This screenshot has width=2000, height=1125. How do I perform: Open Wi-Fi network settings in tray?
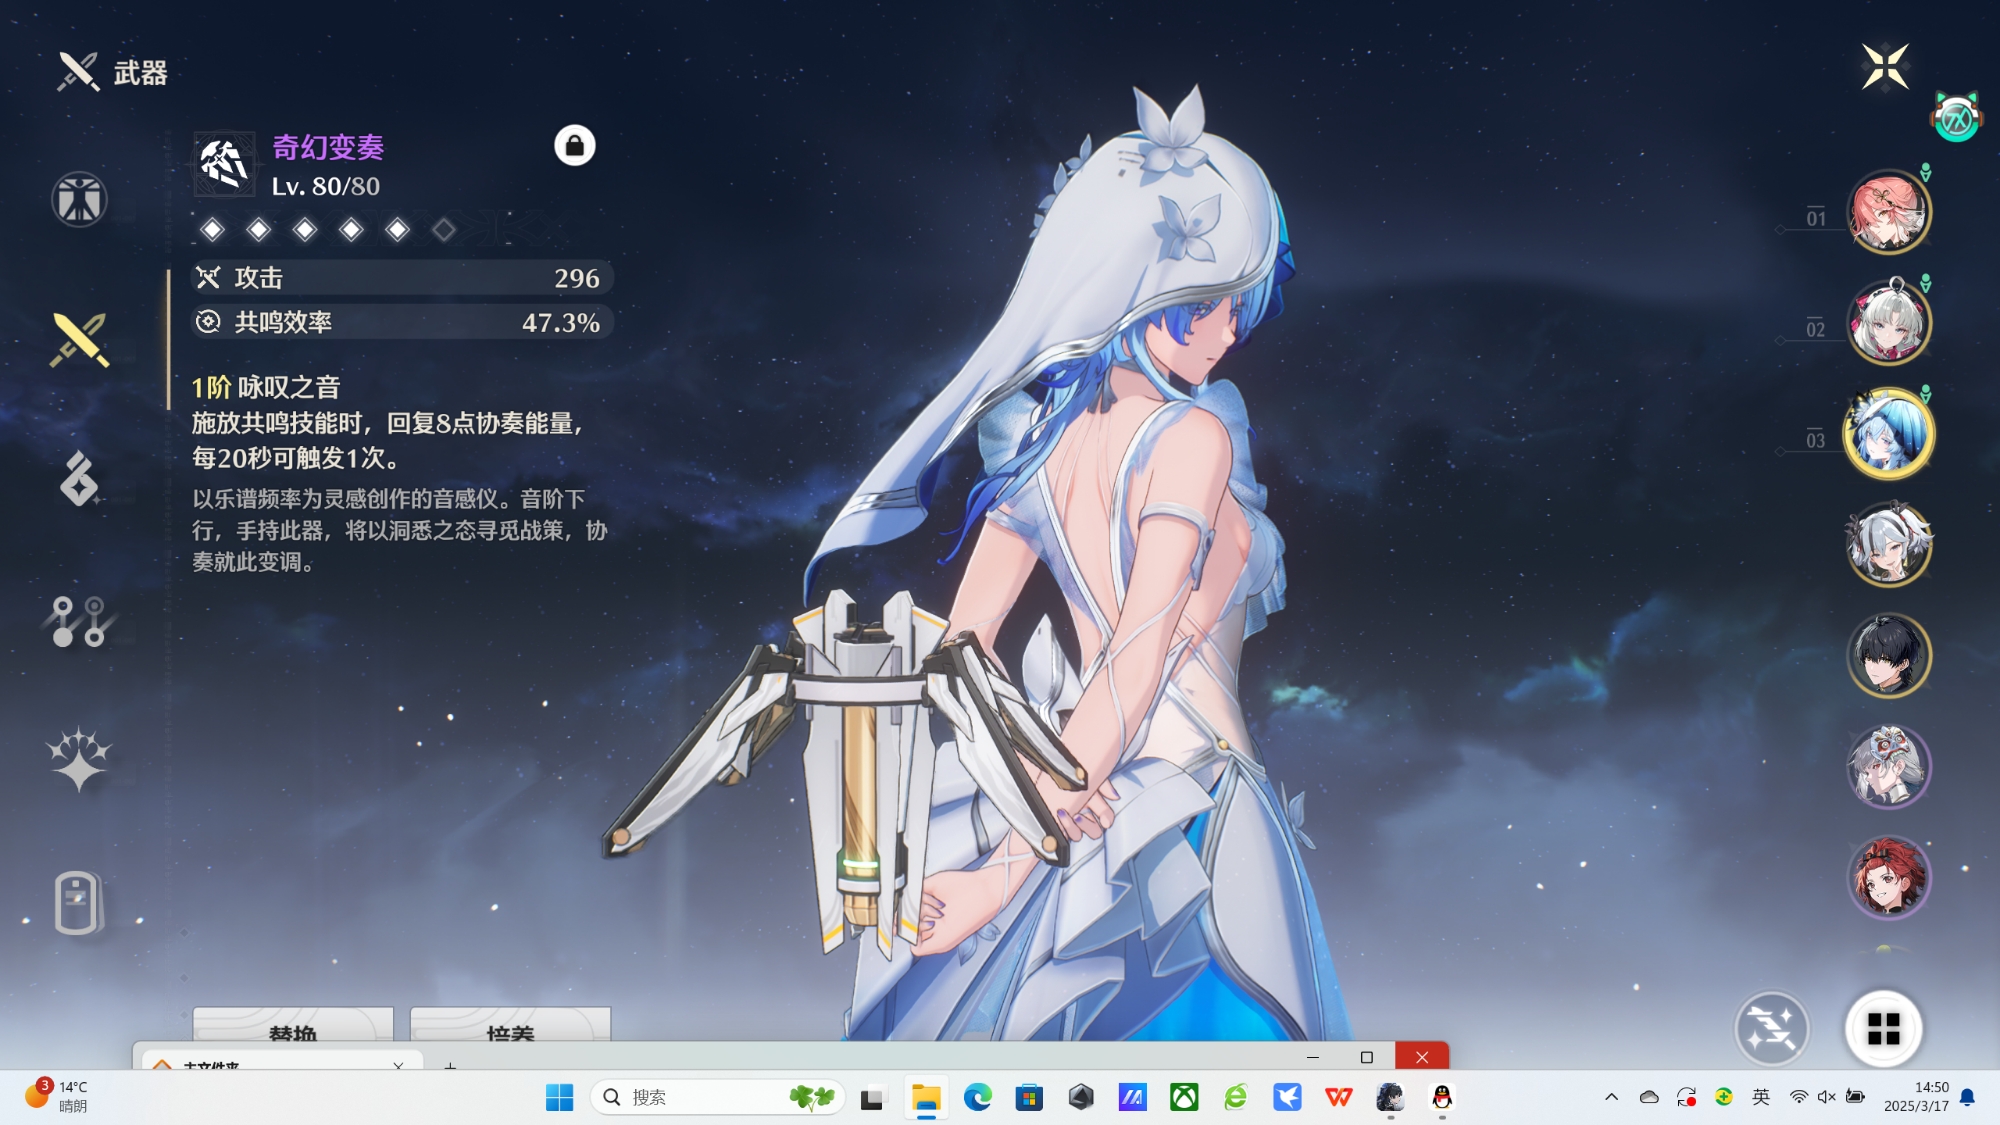[x=1798, y=1097]
